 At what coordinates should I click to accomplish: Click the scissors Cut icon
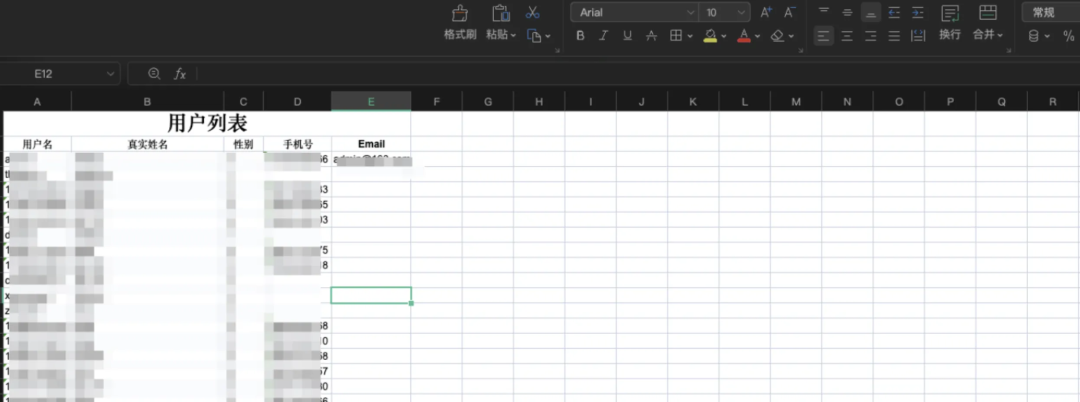(533, 13)
